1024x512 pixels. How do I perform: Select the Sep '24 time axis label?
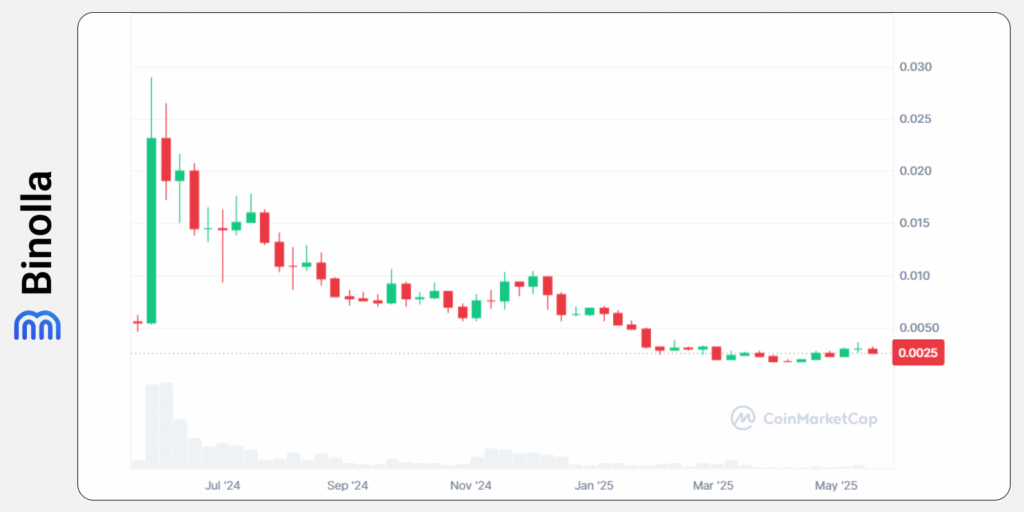pyautogui.click(x=348, y=486)
